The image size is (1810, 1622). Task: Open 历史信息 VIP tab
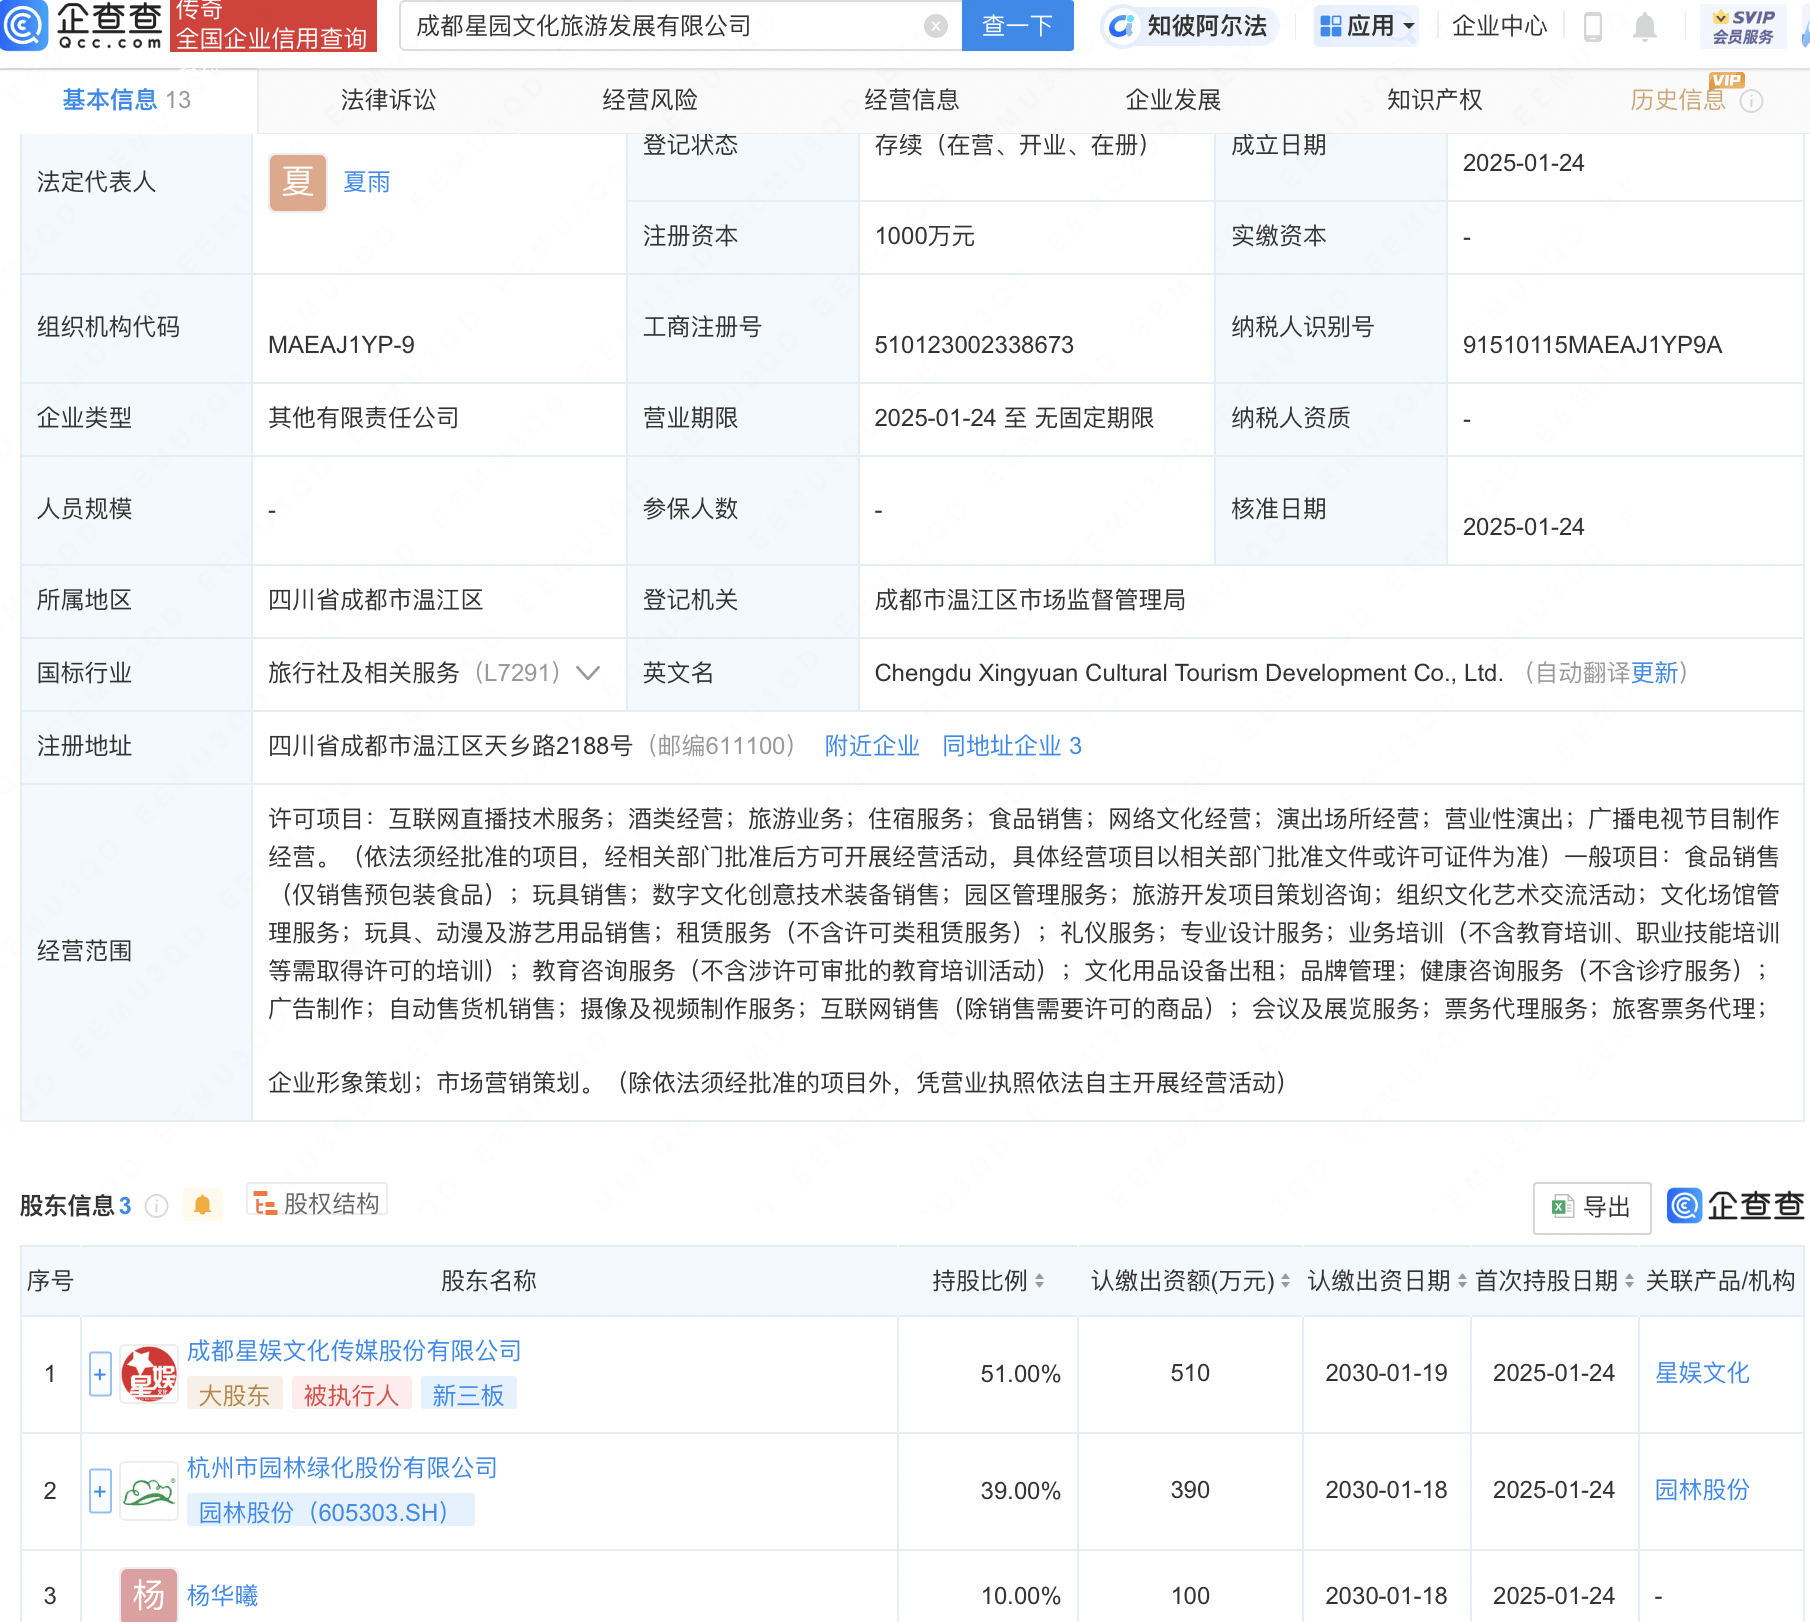pos(1678,100)
